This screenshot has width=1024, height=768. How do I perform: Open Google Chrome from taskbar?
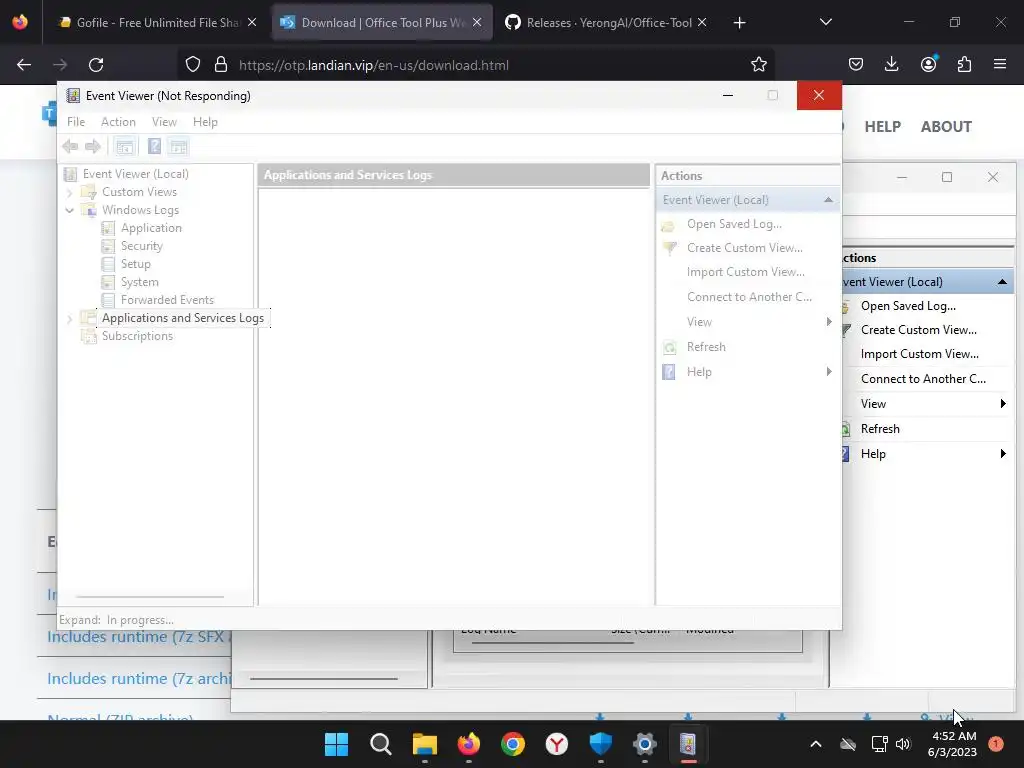click(513, 744)
